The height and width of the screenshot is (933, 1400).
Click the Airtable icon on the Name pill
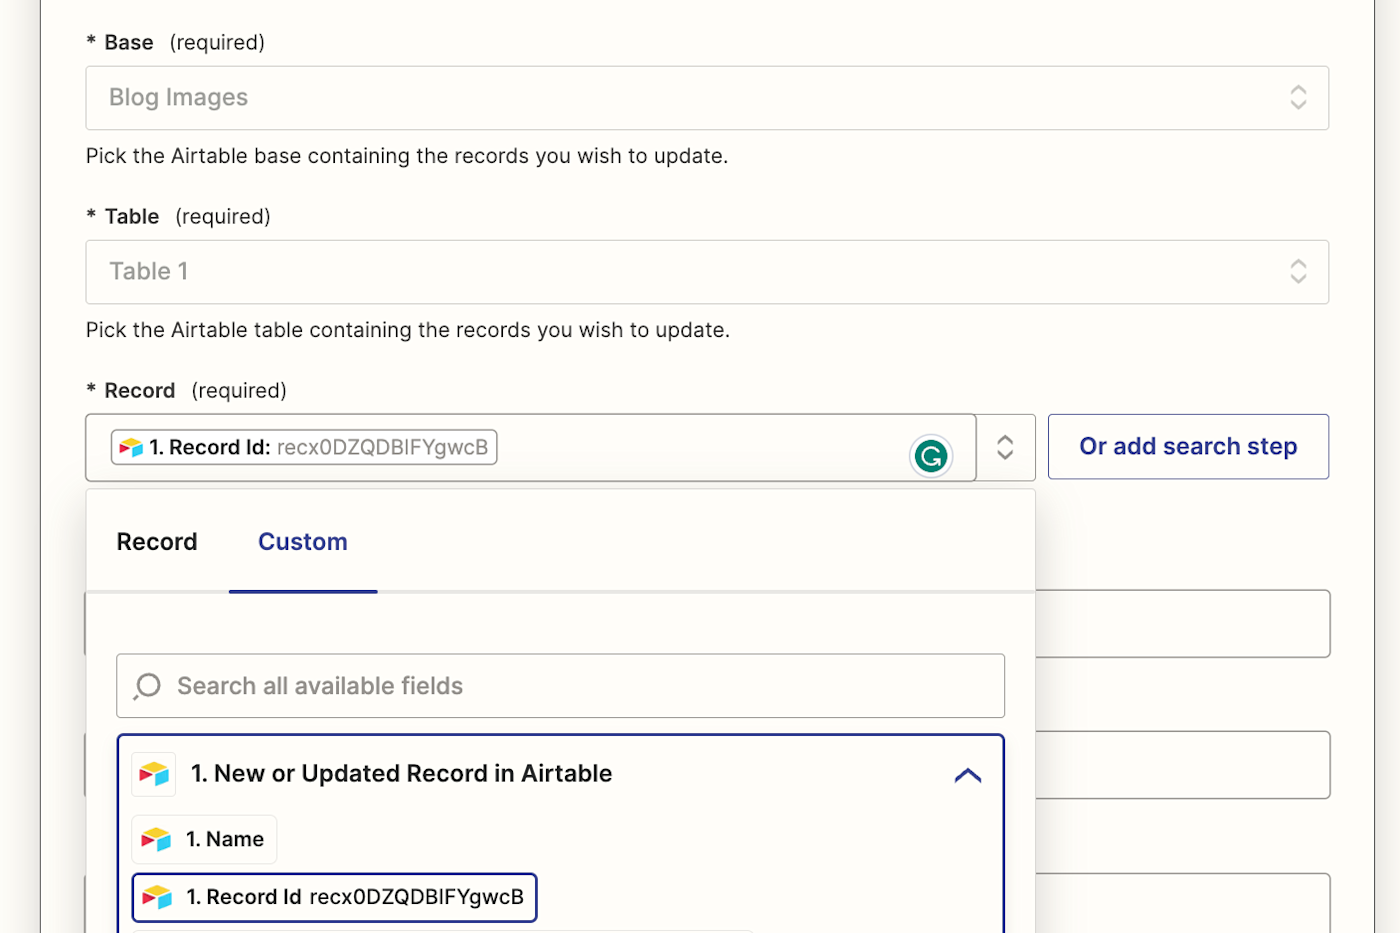(156, 839)
